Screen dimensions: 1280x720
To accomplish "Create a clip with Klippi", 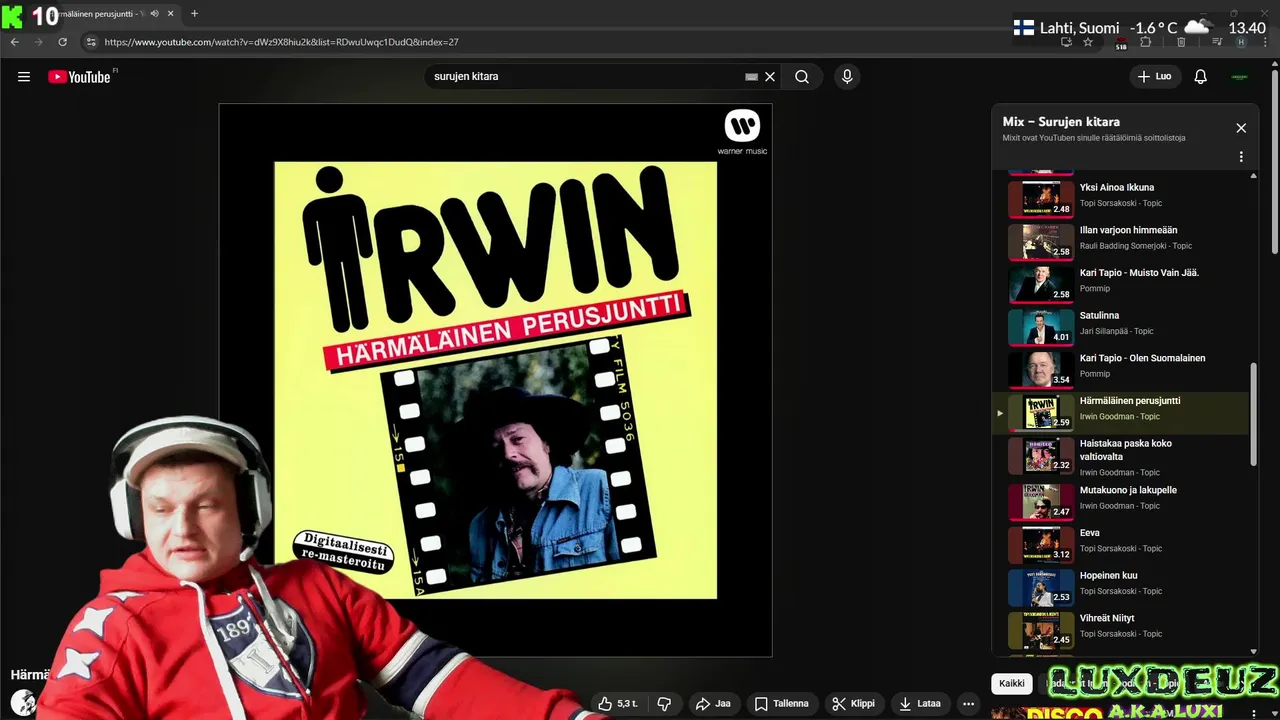I will pyautogui.click(x=853, y=704).
